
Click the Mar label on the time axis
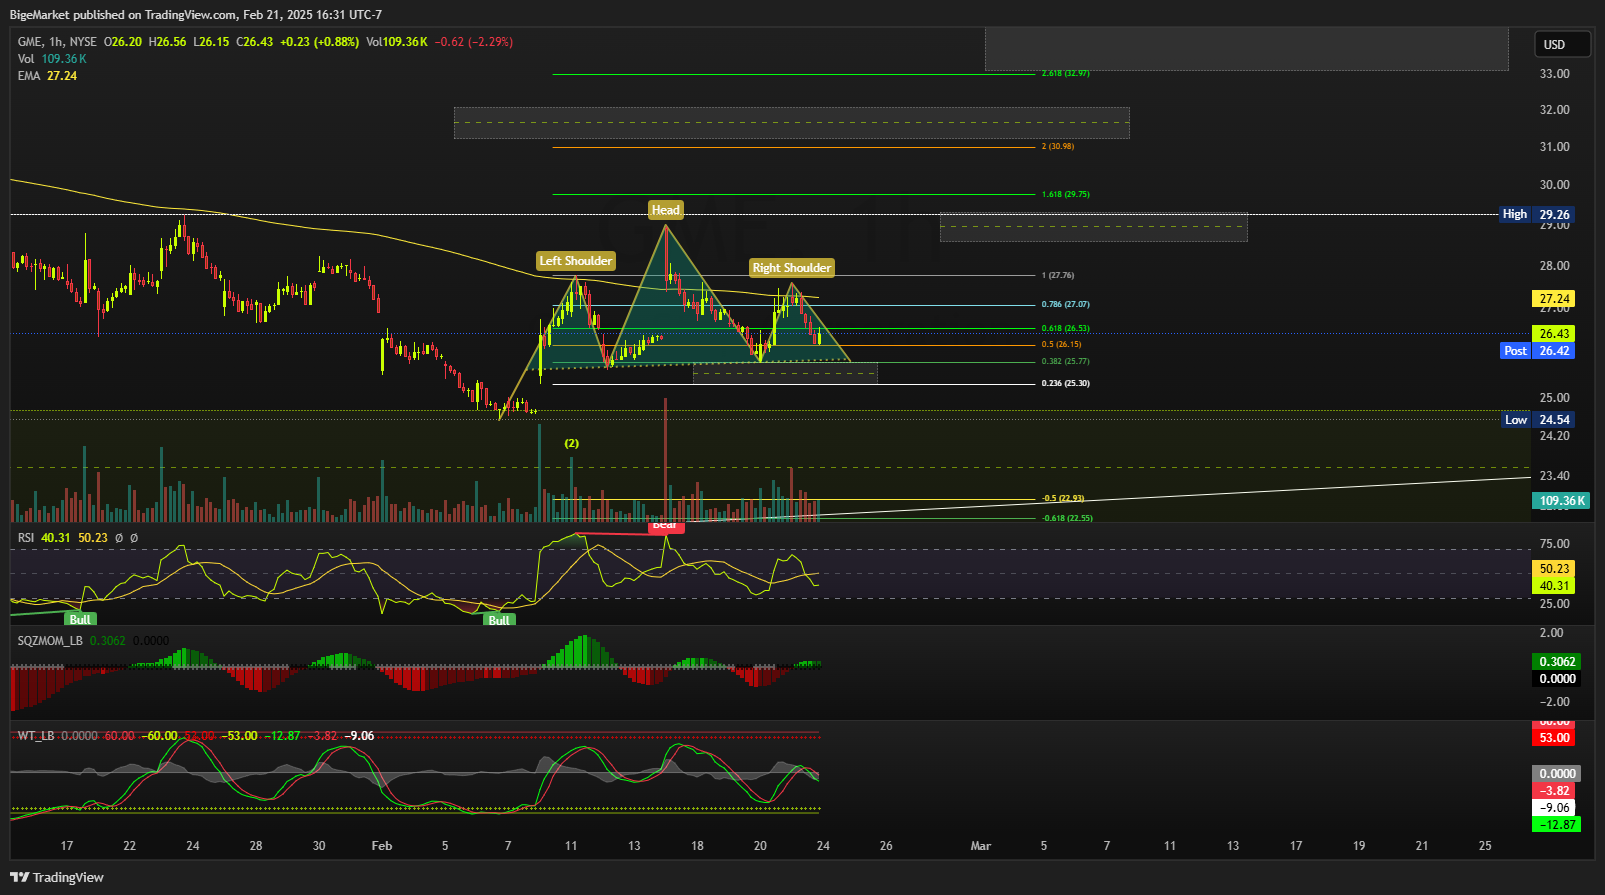pyautogui.click(x=981, y=846)
